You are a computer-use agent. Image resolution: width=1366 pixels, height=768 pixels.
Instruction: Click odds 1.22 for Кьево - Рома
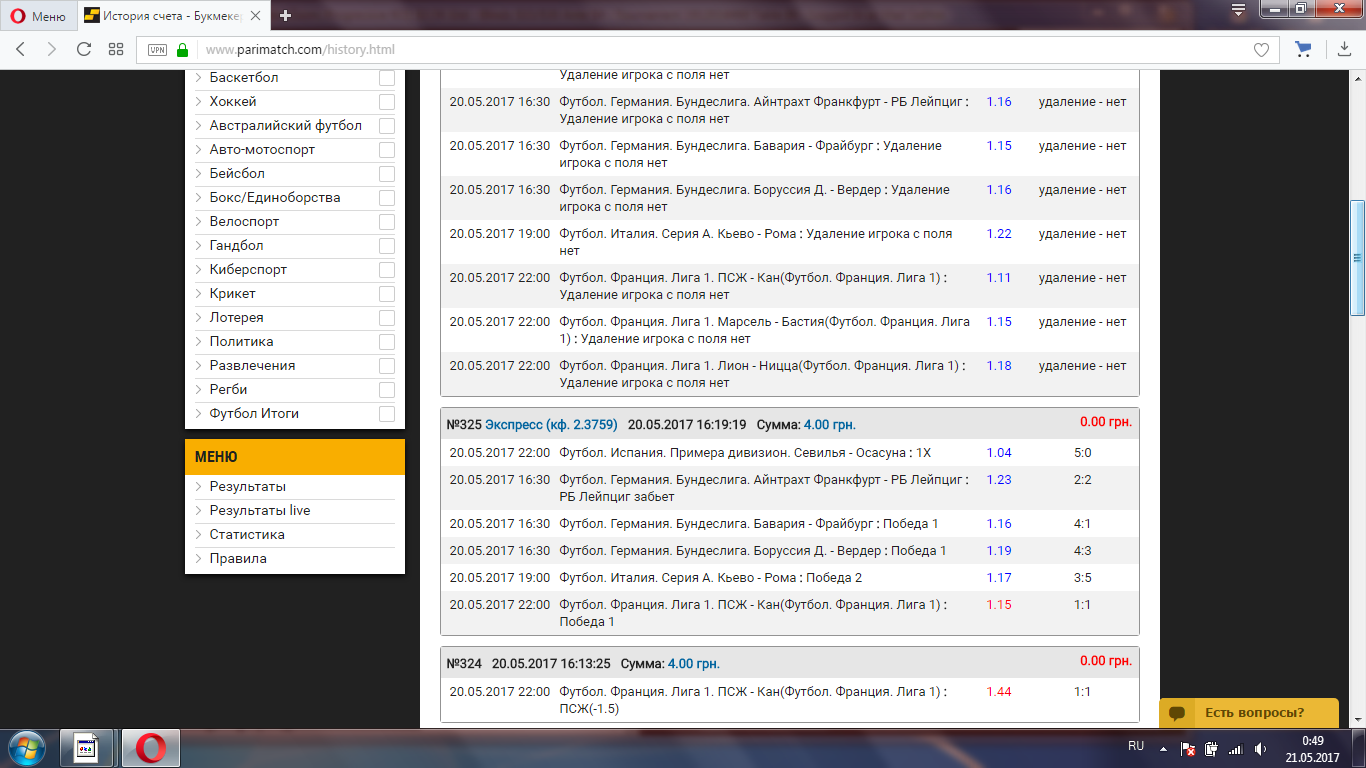click(x=999, y=234)
